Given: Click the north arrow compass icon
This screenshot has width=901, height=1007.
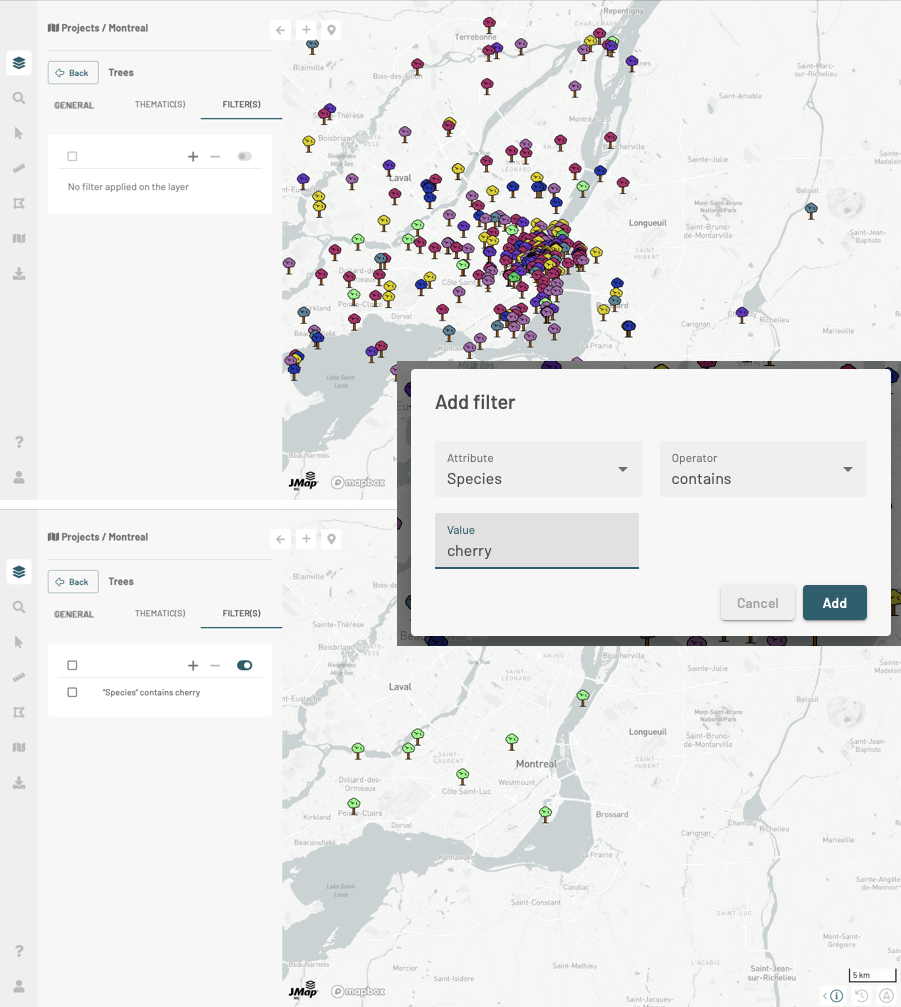Looking at the screenshot, I should [886, 995].
